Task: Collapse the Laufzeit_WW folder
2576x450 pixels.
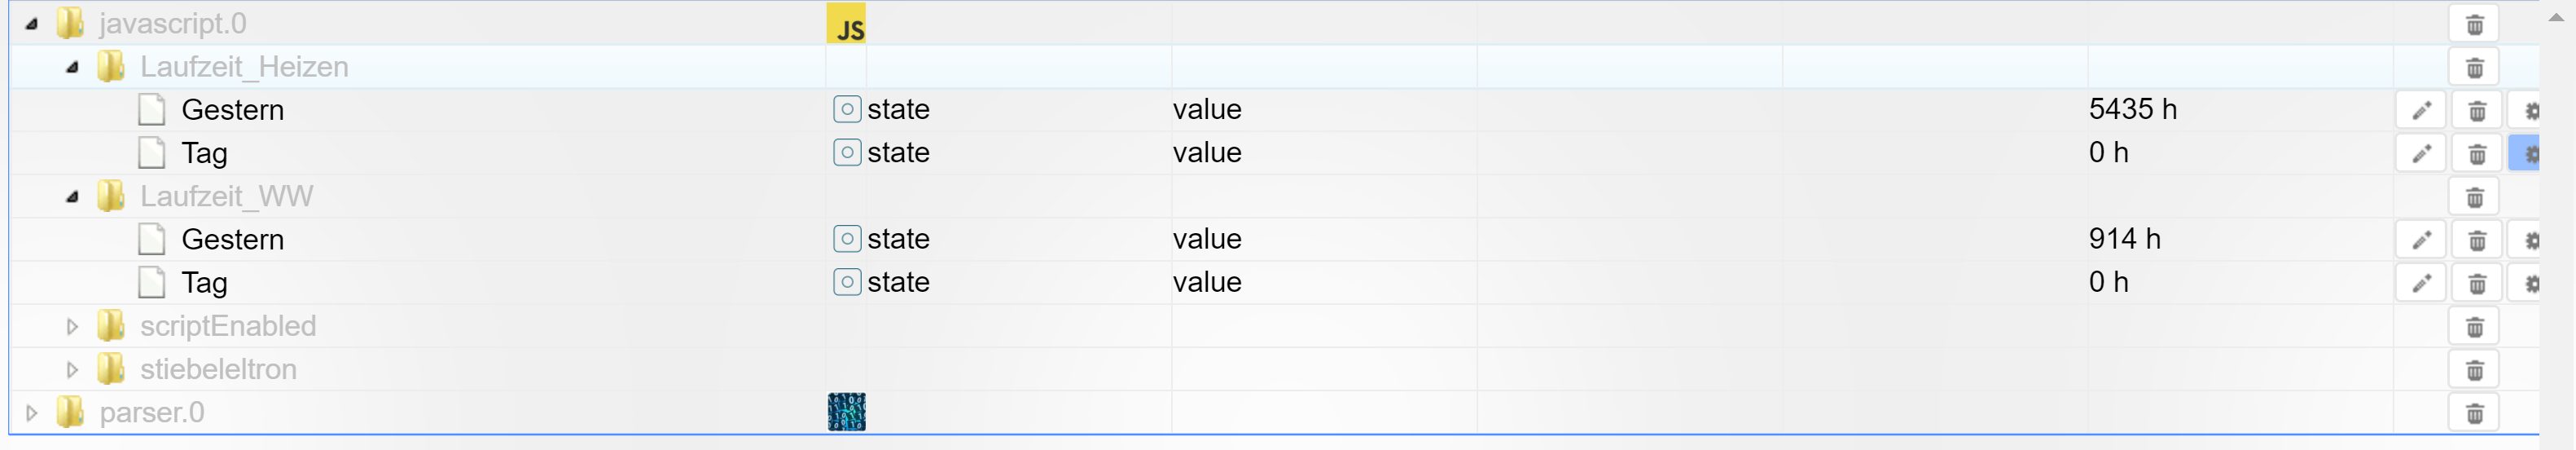Action: tap(72, 197)
